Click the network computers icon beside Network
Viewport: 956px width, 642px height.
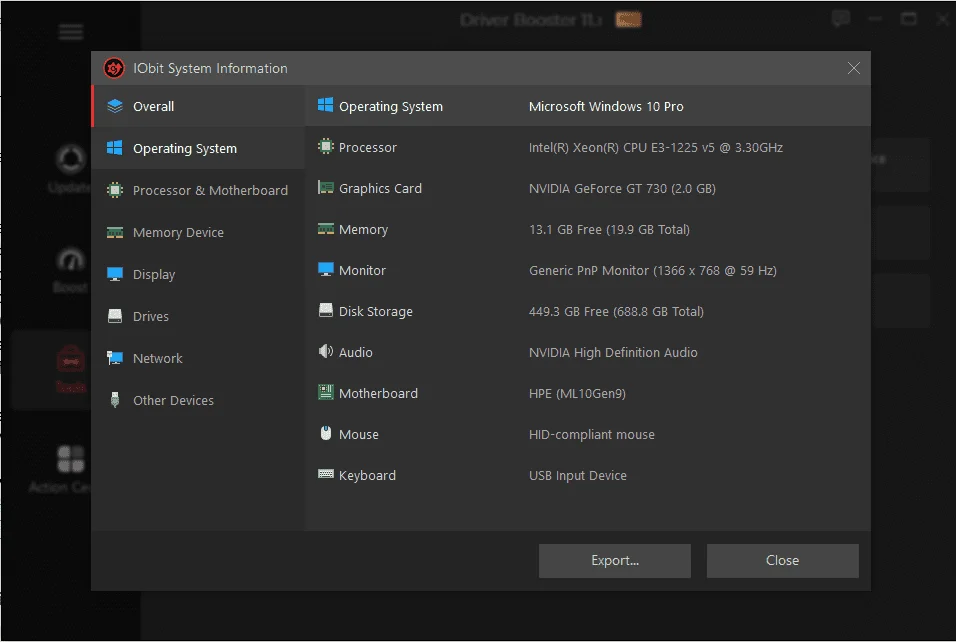[x=115, y=358]
